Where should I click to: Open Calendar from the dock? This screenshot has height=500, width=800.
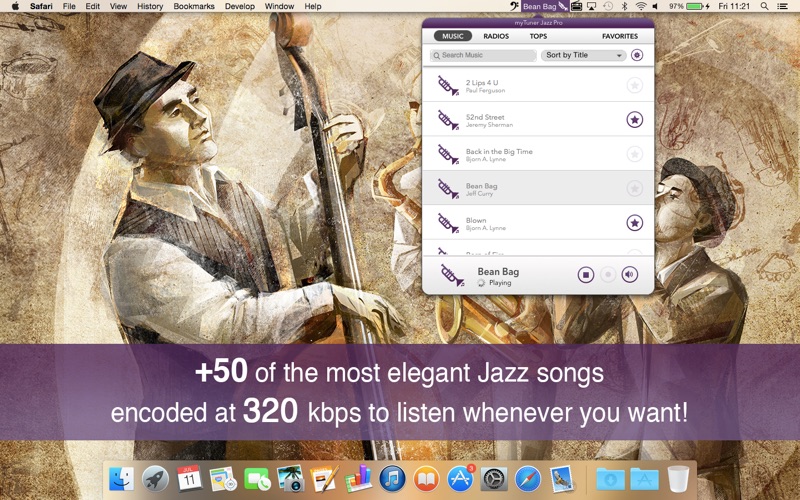click(189, 479)
